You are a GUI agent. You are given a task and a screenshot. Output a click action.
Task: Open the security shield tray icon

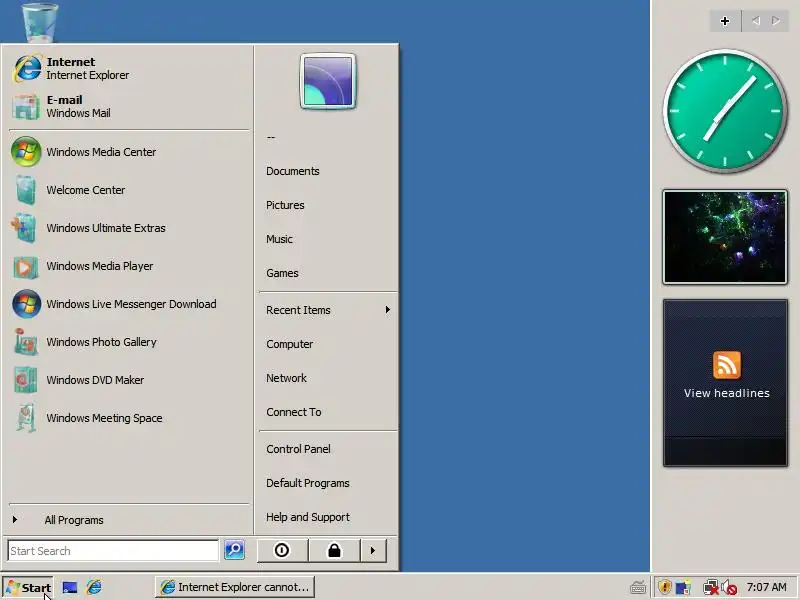pos(664,587)
